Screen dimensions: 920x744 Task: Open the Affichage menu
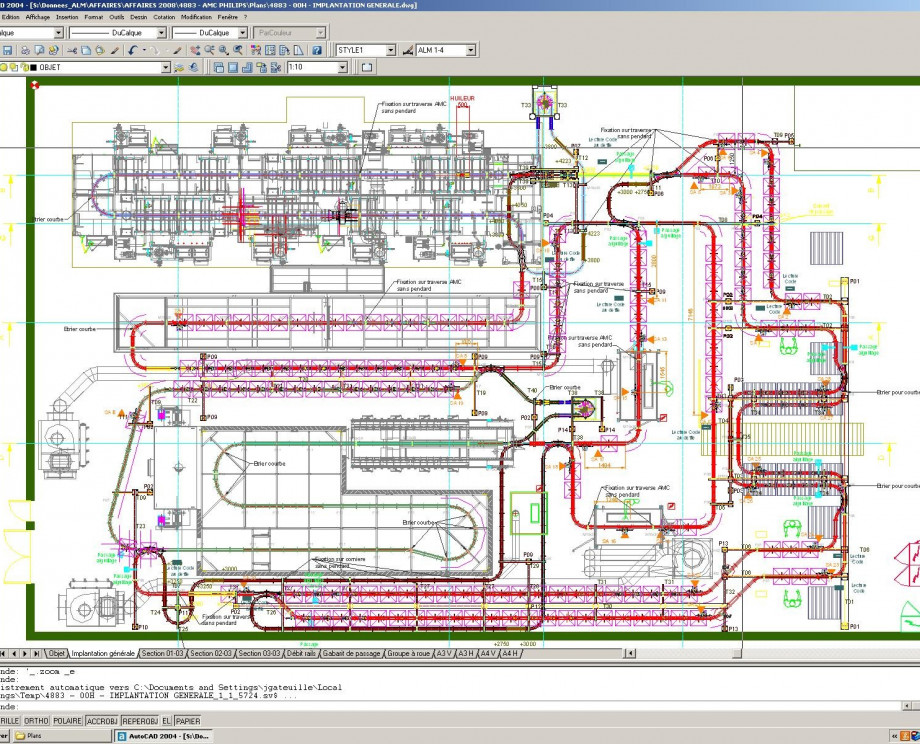(x=38, y=17)
